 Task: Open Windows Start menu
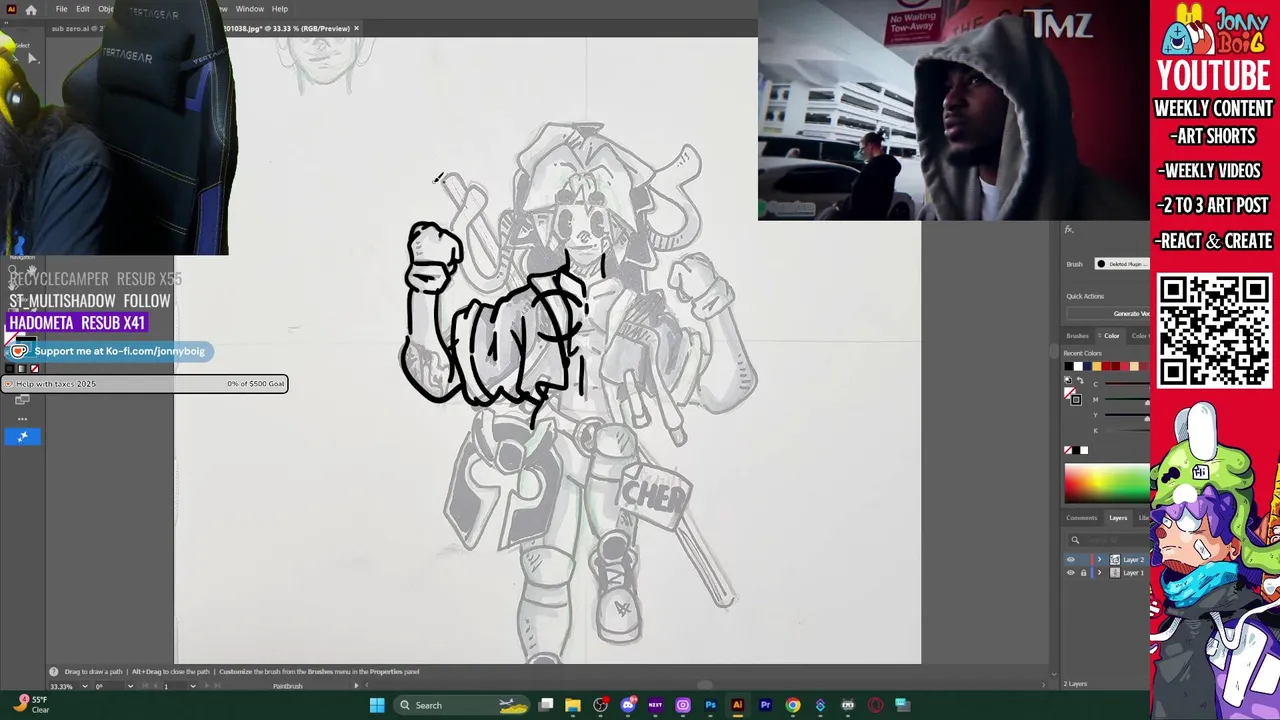click(377, 705)
